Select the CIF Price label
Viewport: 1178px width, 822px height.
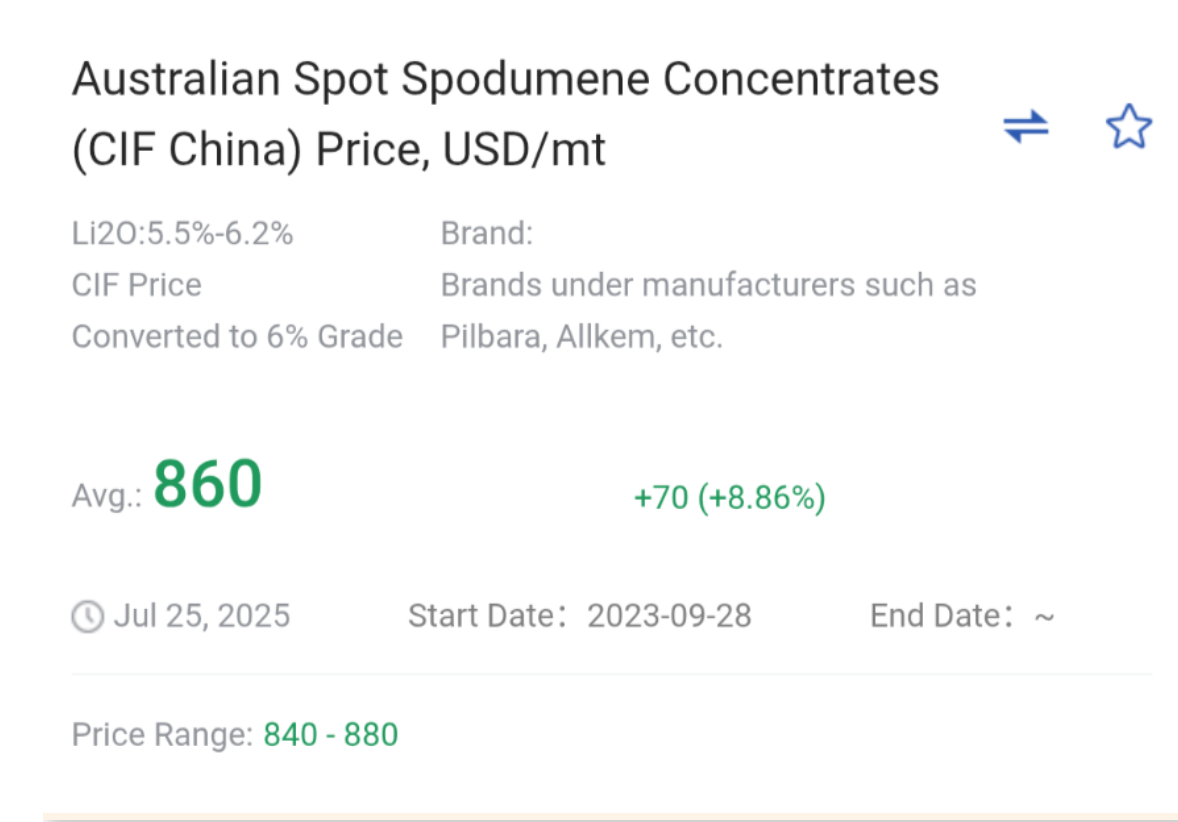point(137,285)
